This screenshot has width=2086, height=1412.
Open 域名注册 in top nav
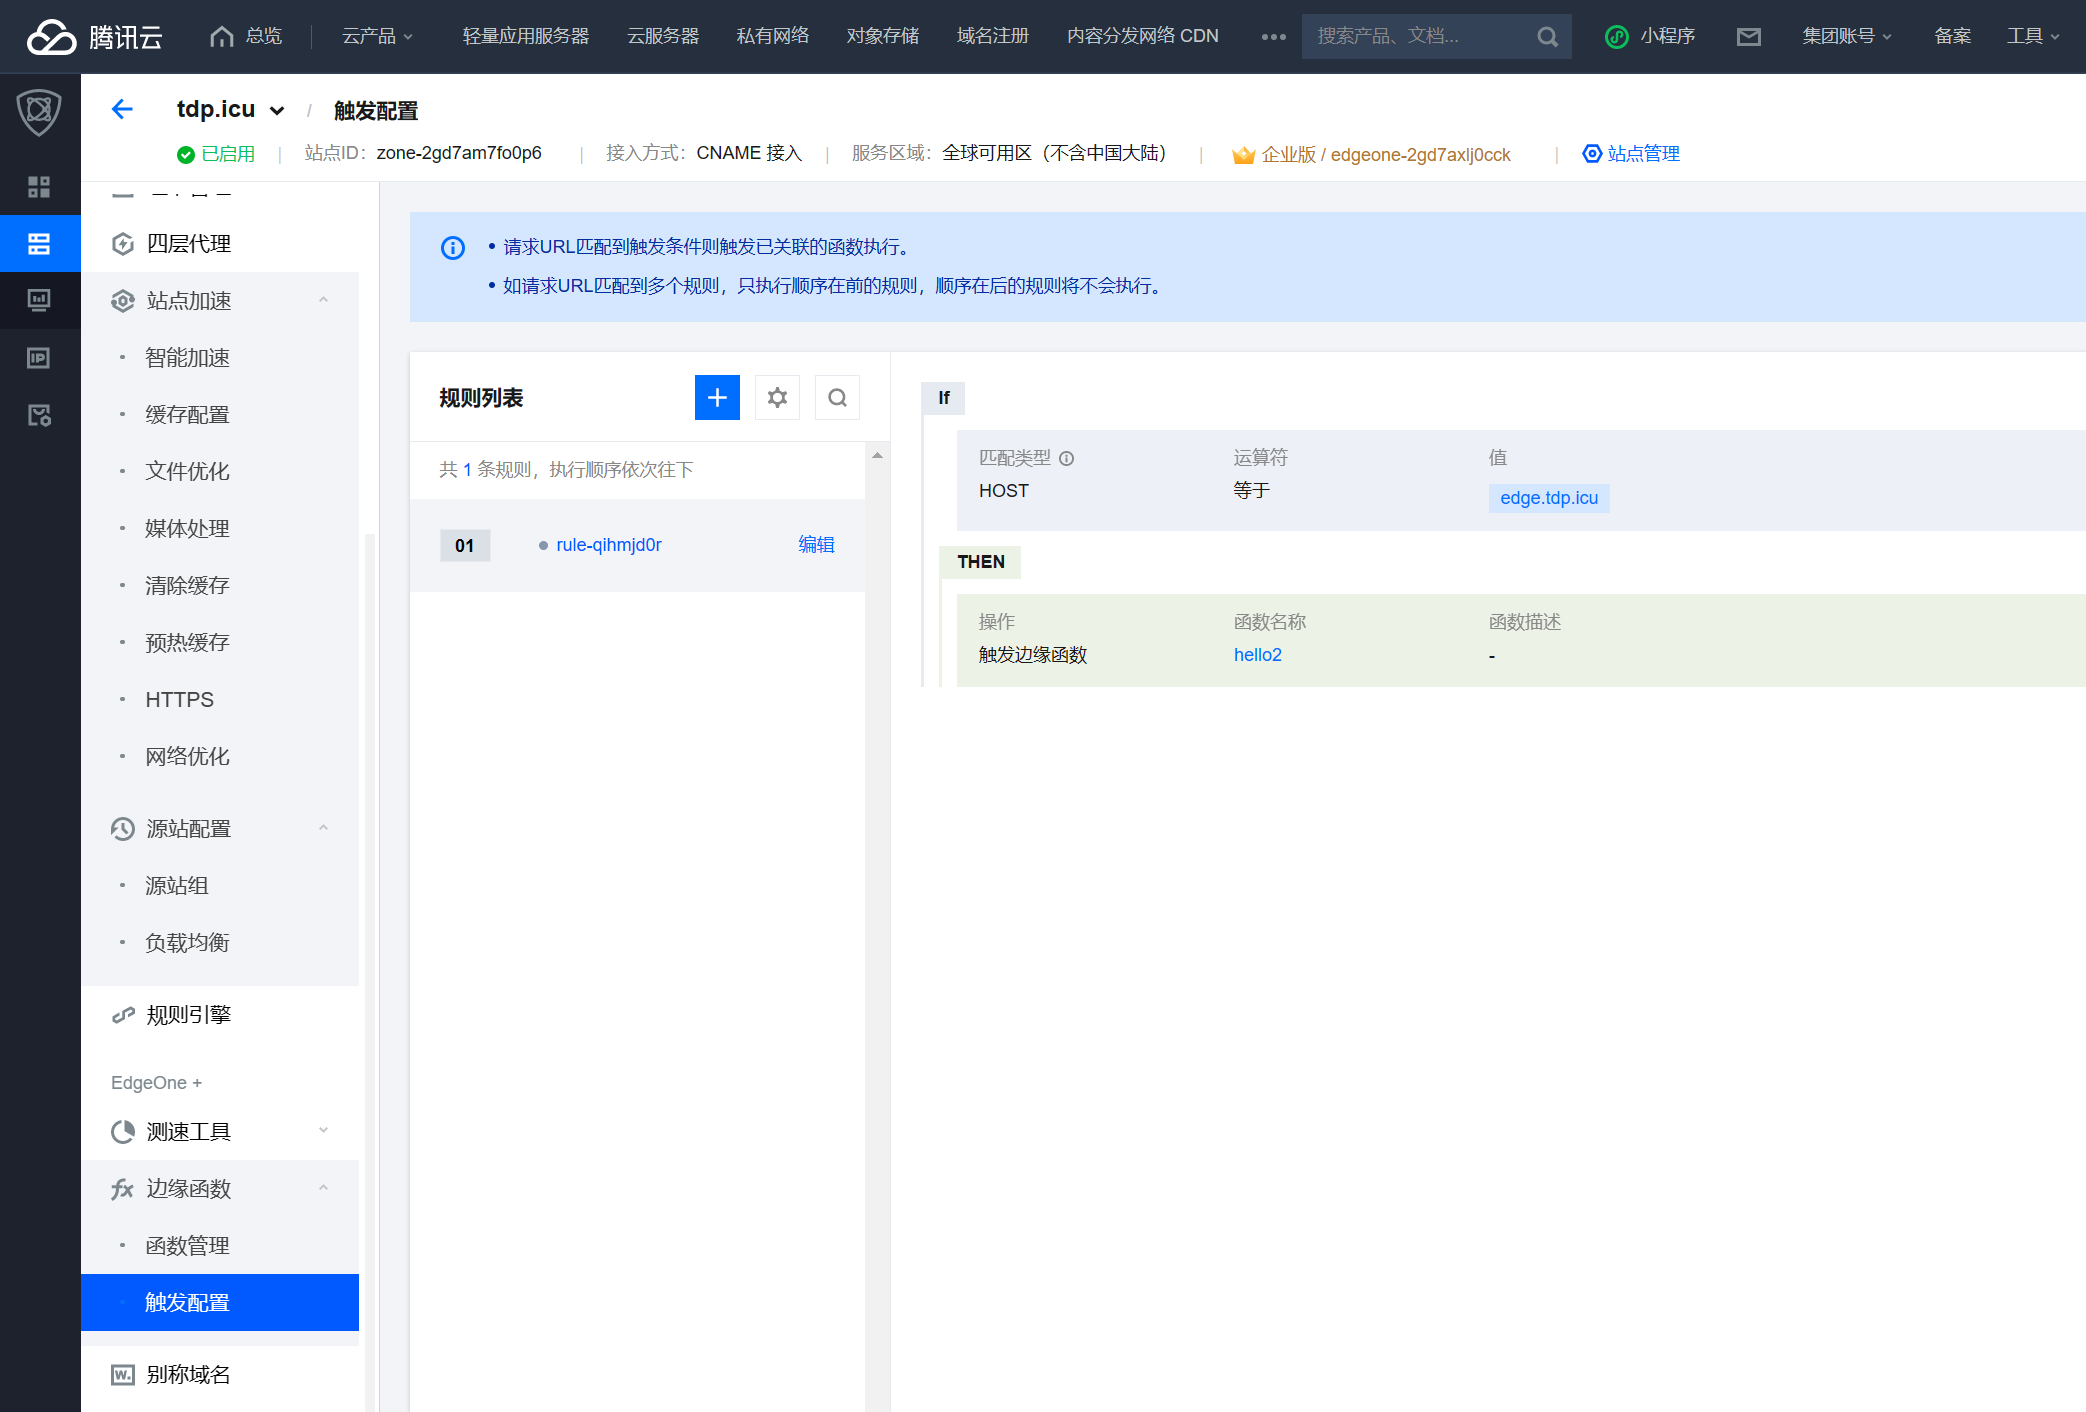pos(992,37)
